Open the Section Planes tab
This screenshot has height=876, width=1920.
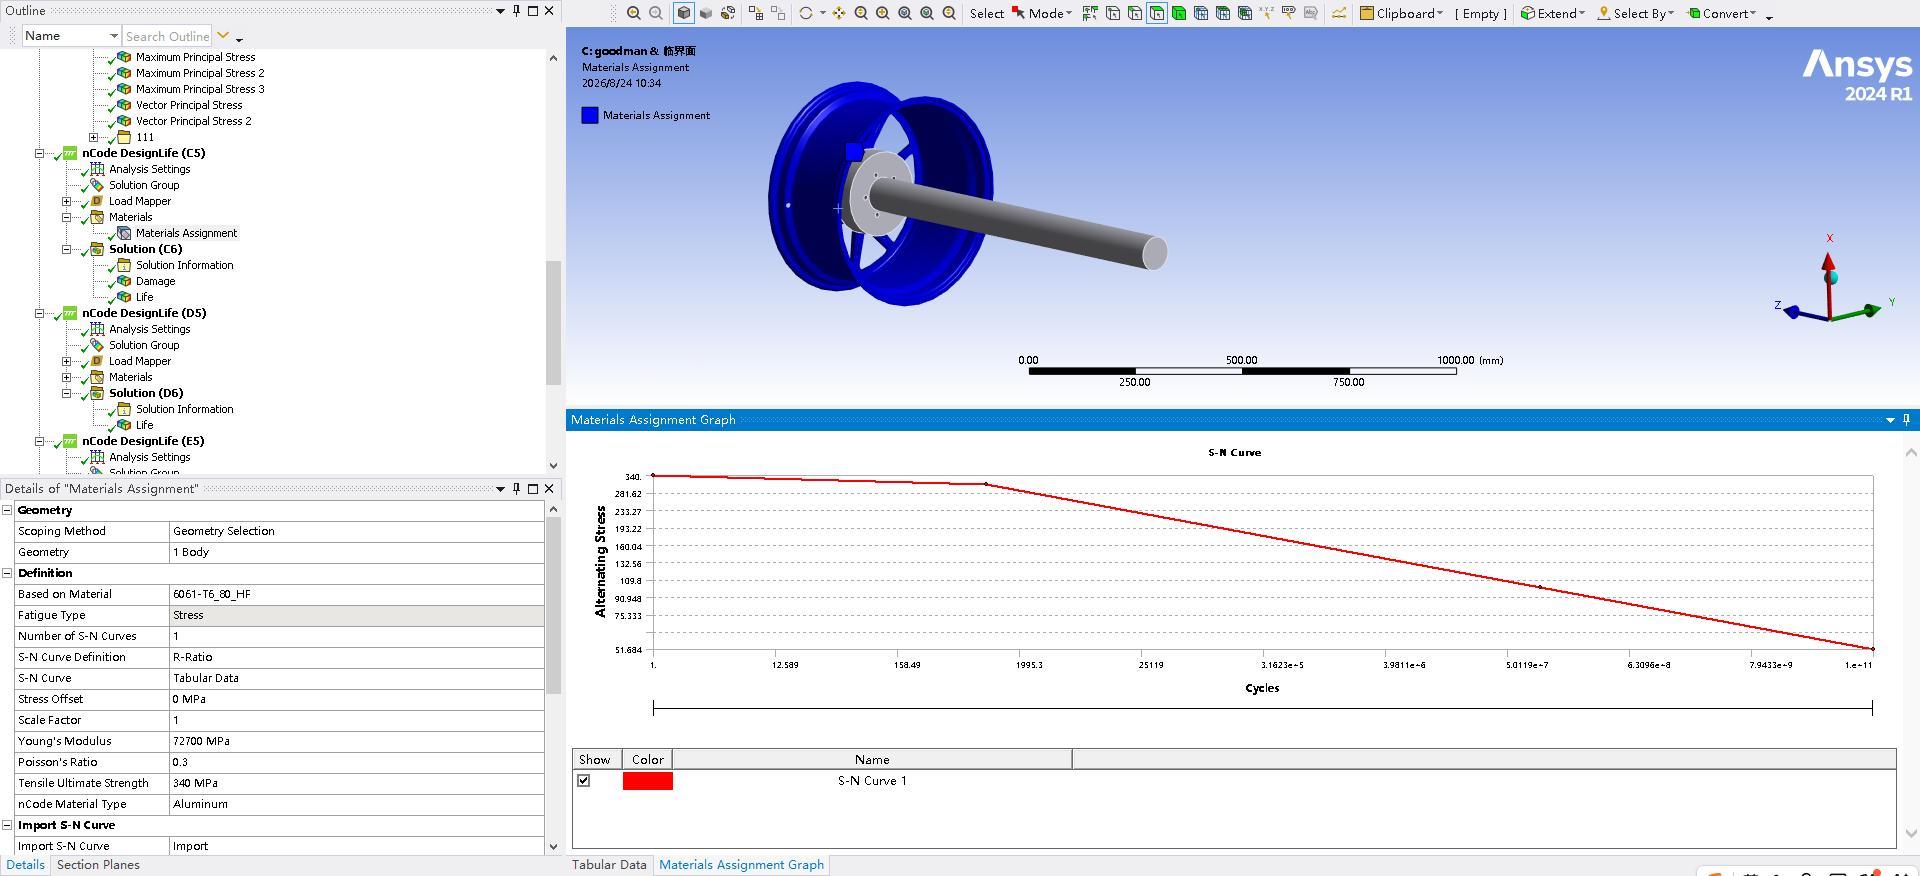(x=98, y=865)
